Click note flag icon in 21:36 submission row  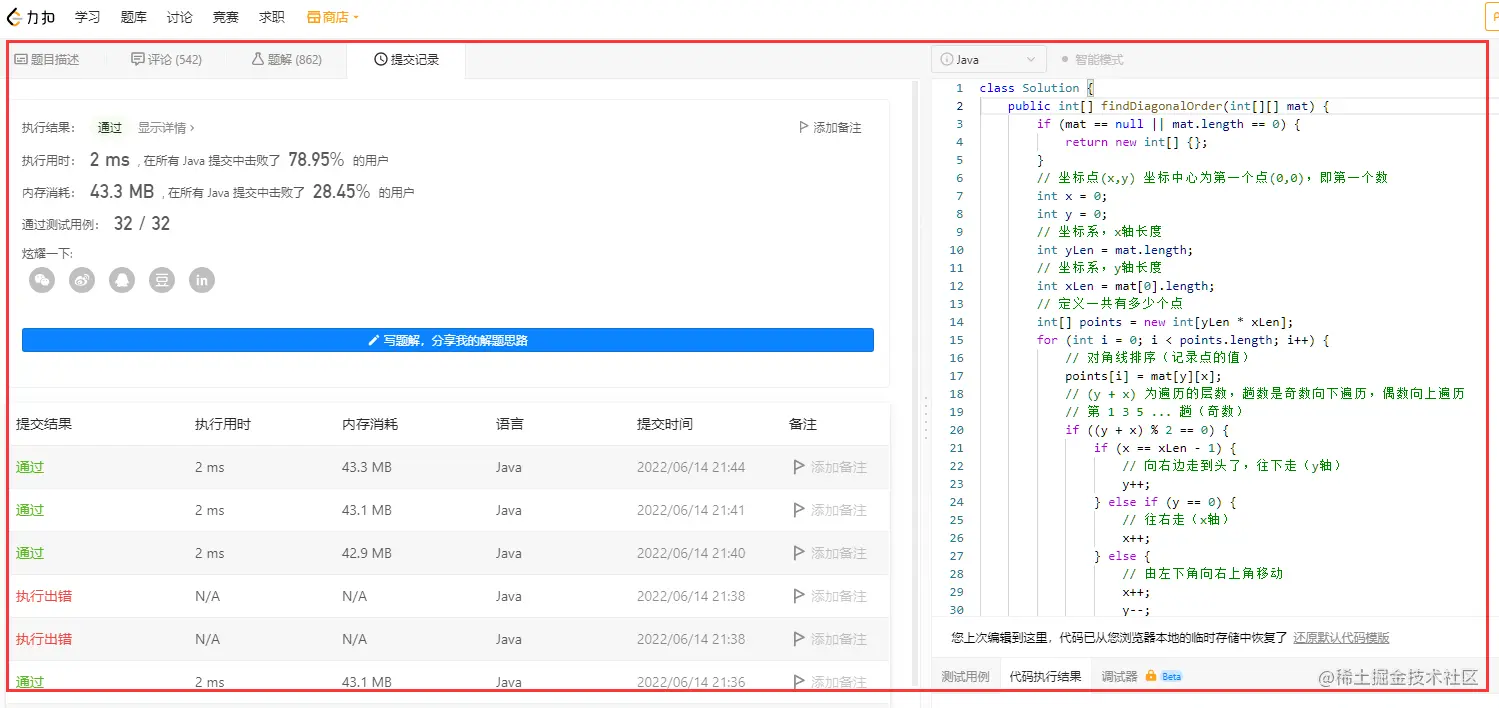click(798, 682)
